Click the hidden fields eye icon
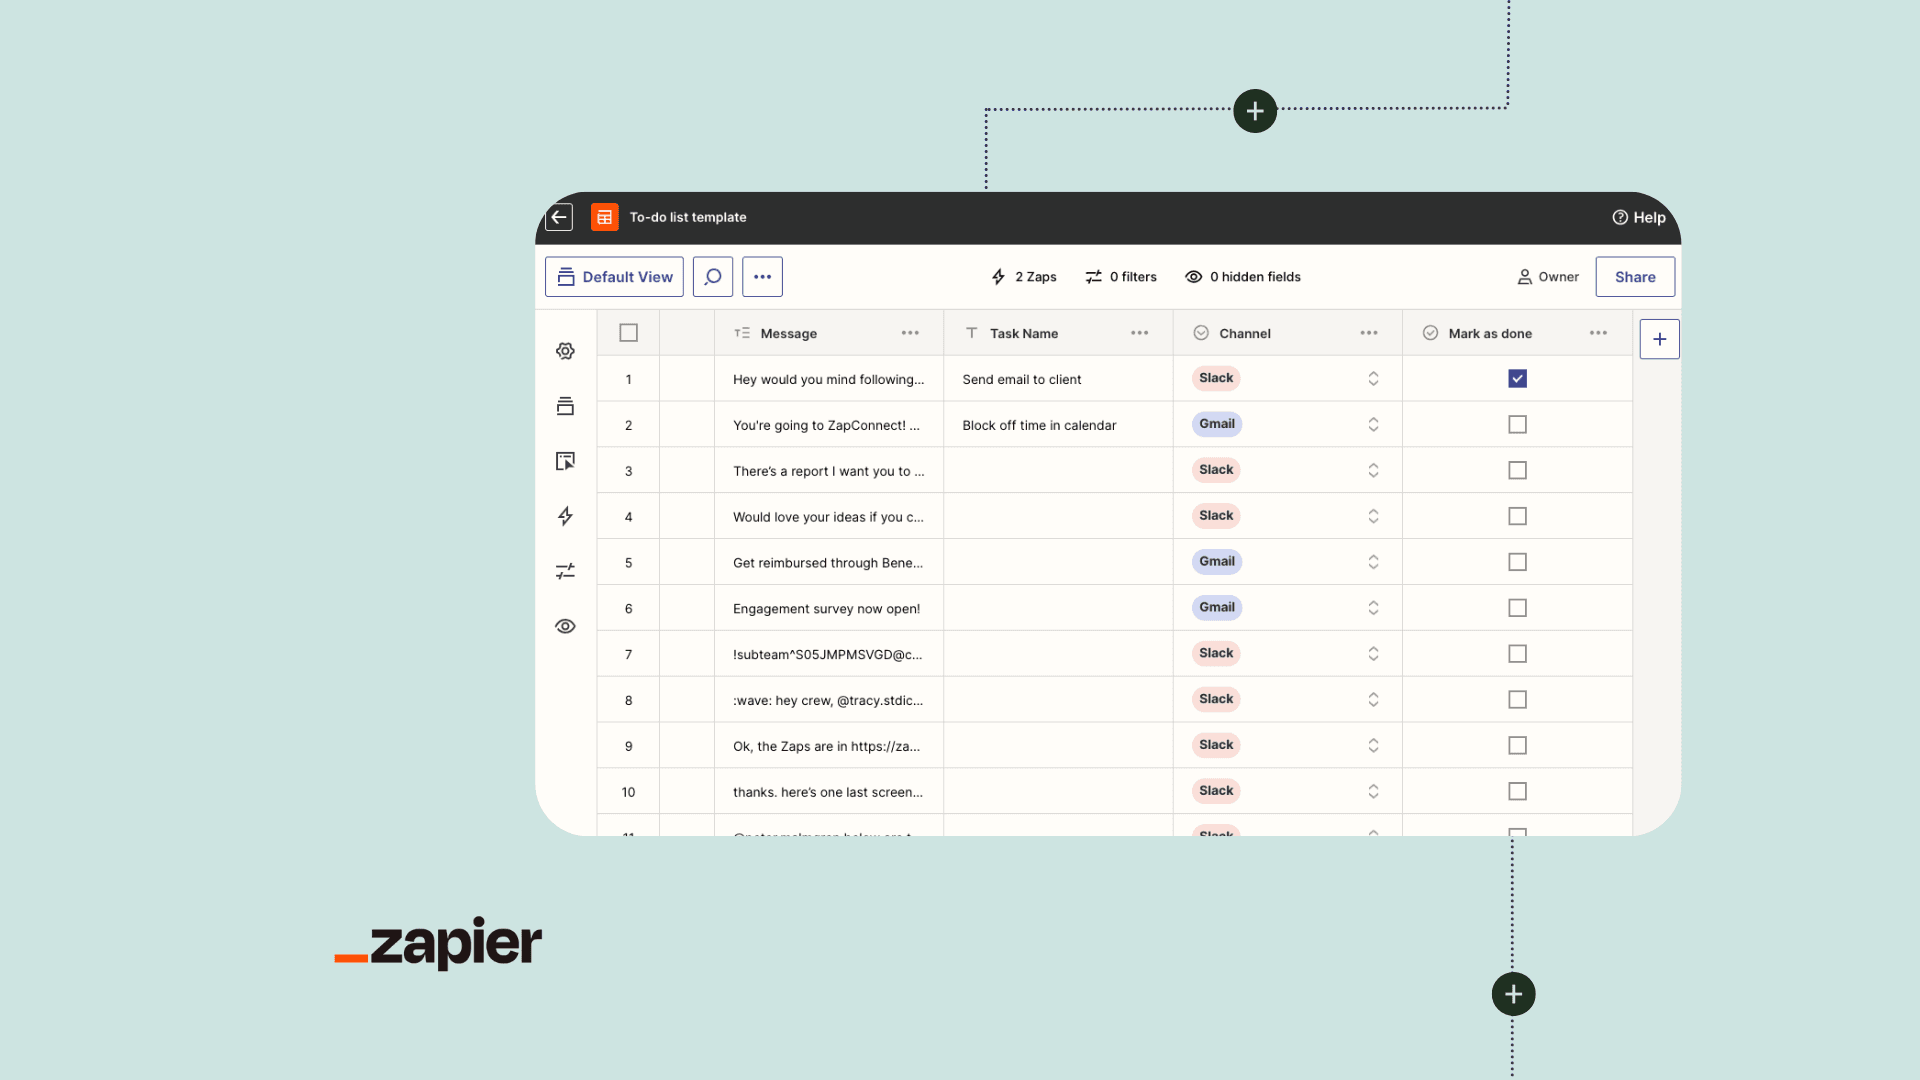This screenshot has height=1080, width=1920. pyautogui.click(x=1193, y=277)
